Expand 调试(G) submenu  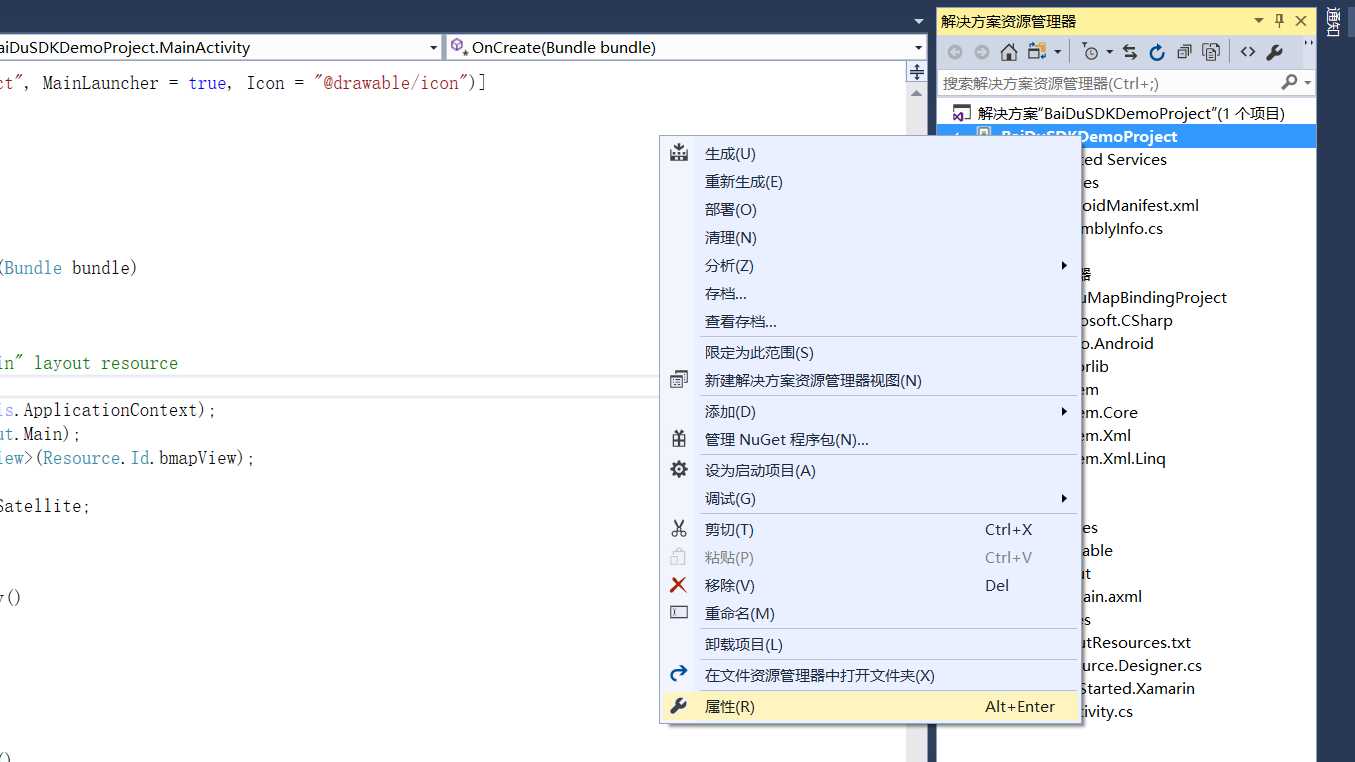point(868,499)
